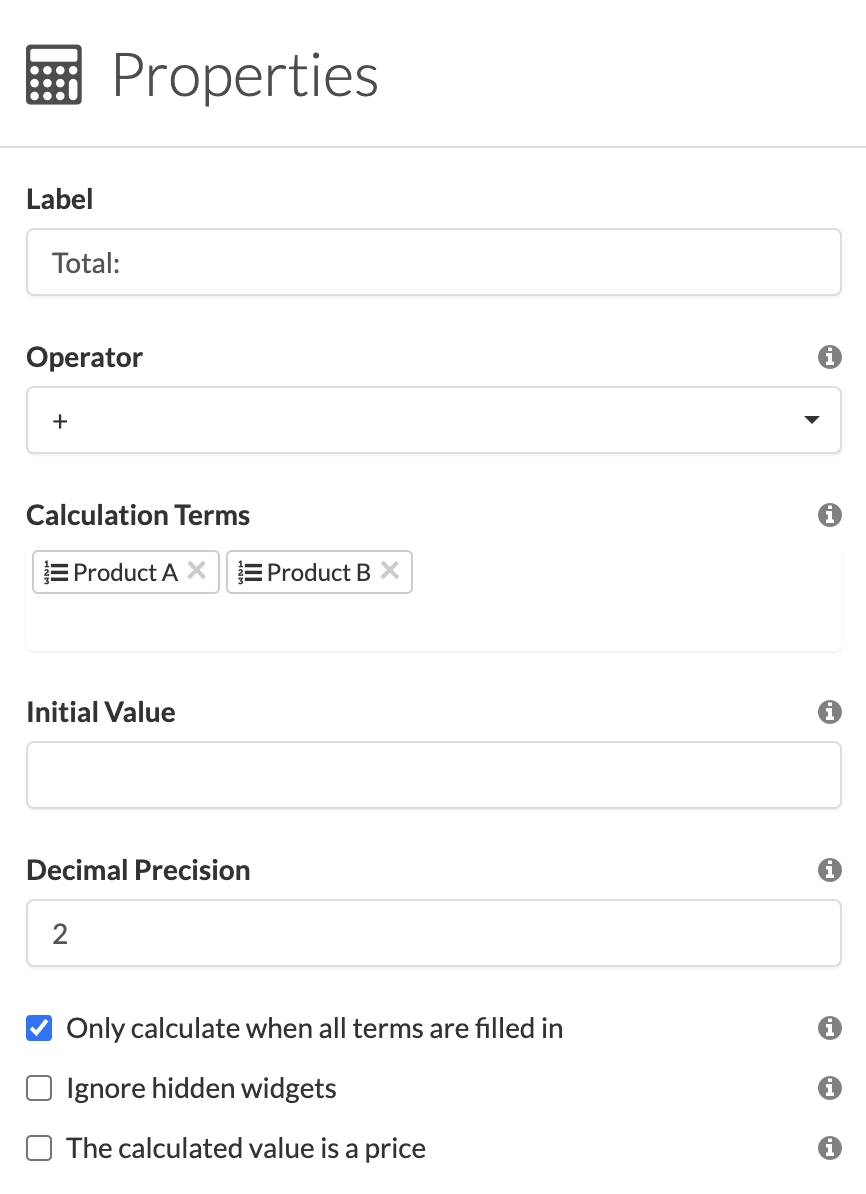Click inside the Label field showing Total
Viewport: 866px width, 1194px height.
[x=433, y=263]
